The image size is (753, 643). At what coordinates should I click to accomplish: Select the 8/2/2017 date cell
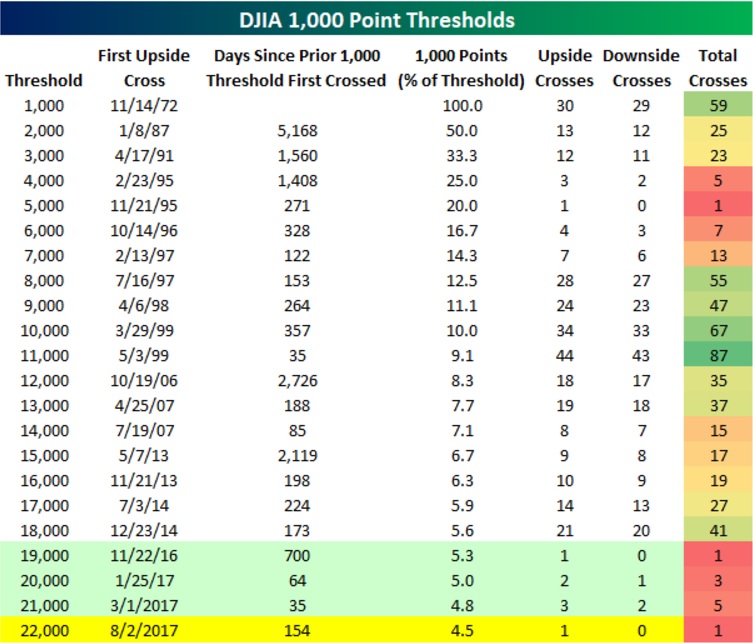pos(135,628)
